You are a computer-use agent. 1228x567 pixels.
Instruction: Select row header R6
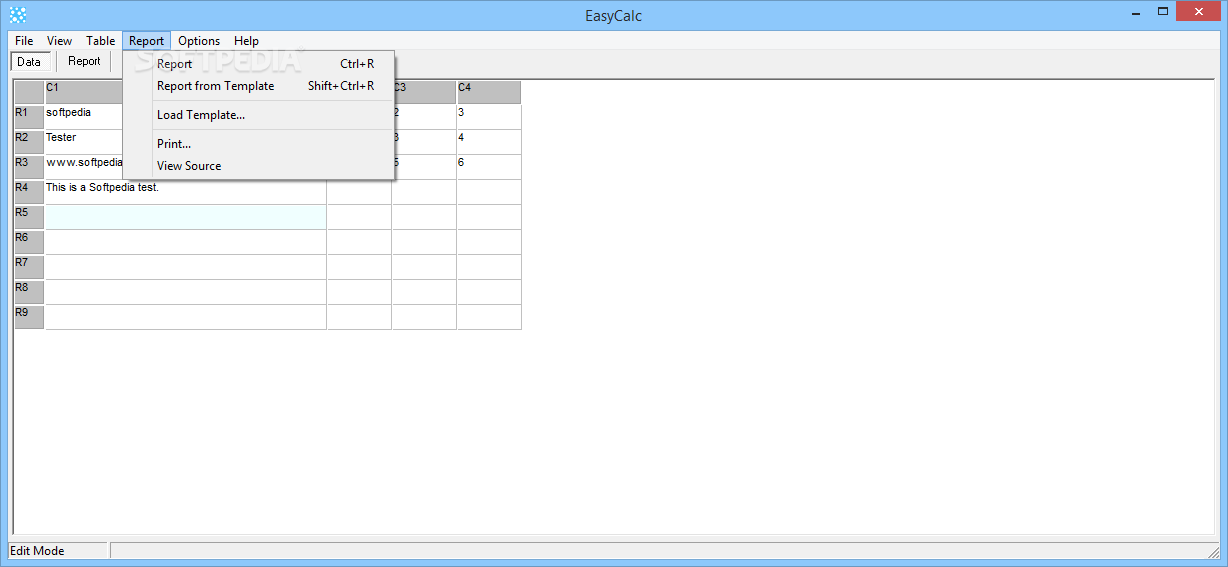[x=29, y=242]
